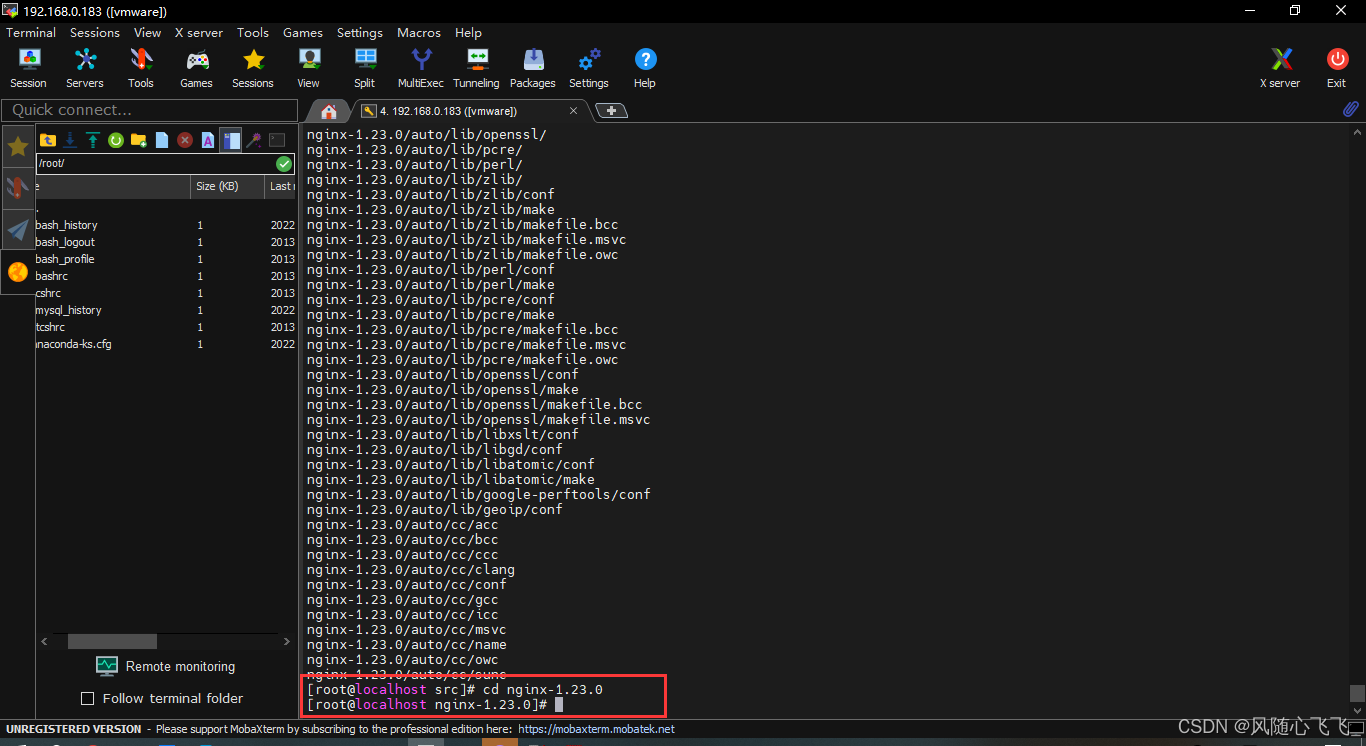The width and height of the screenshot is (1366, 746).
Task: Click Remote monitoring button
Action: (x=166, y=666)
